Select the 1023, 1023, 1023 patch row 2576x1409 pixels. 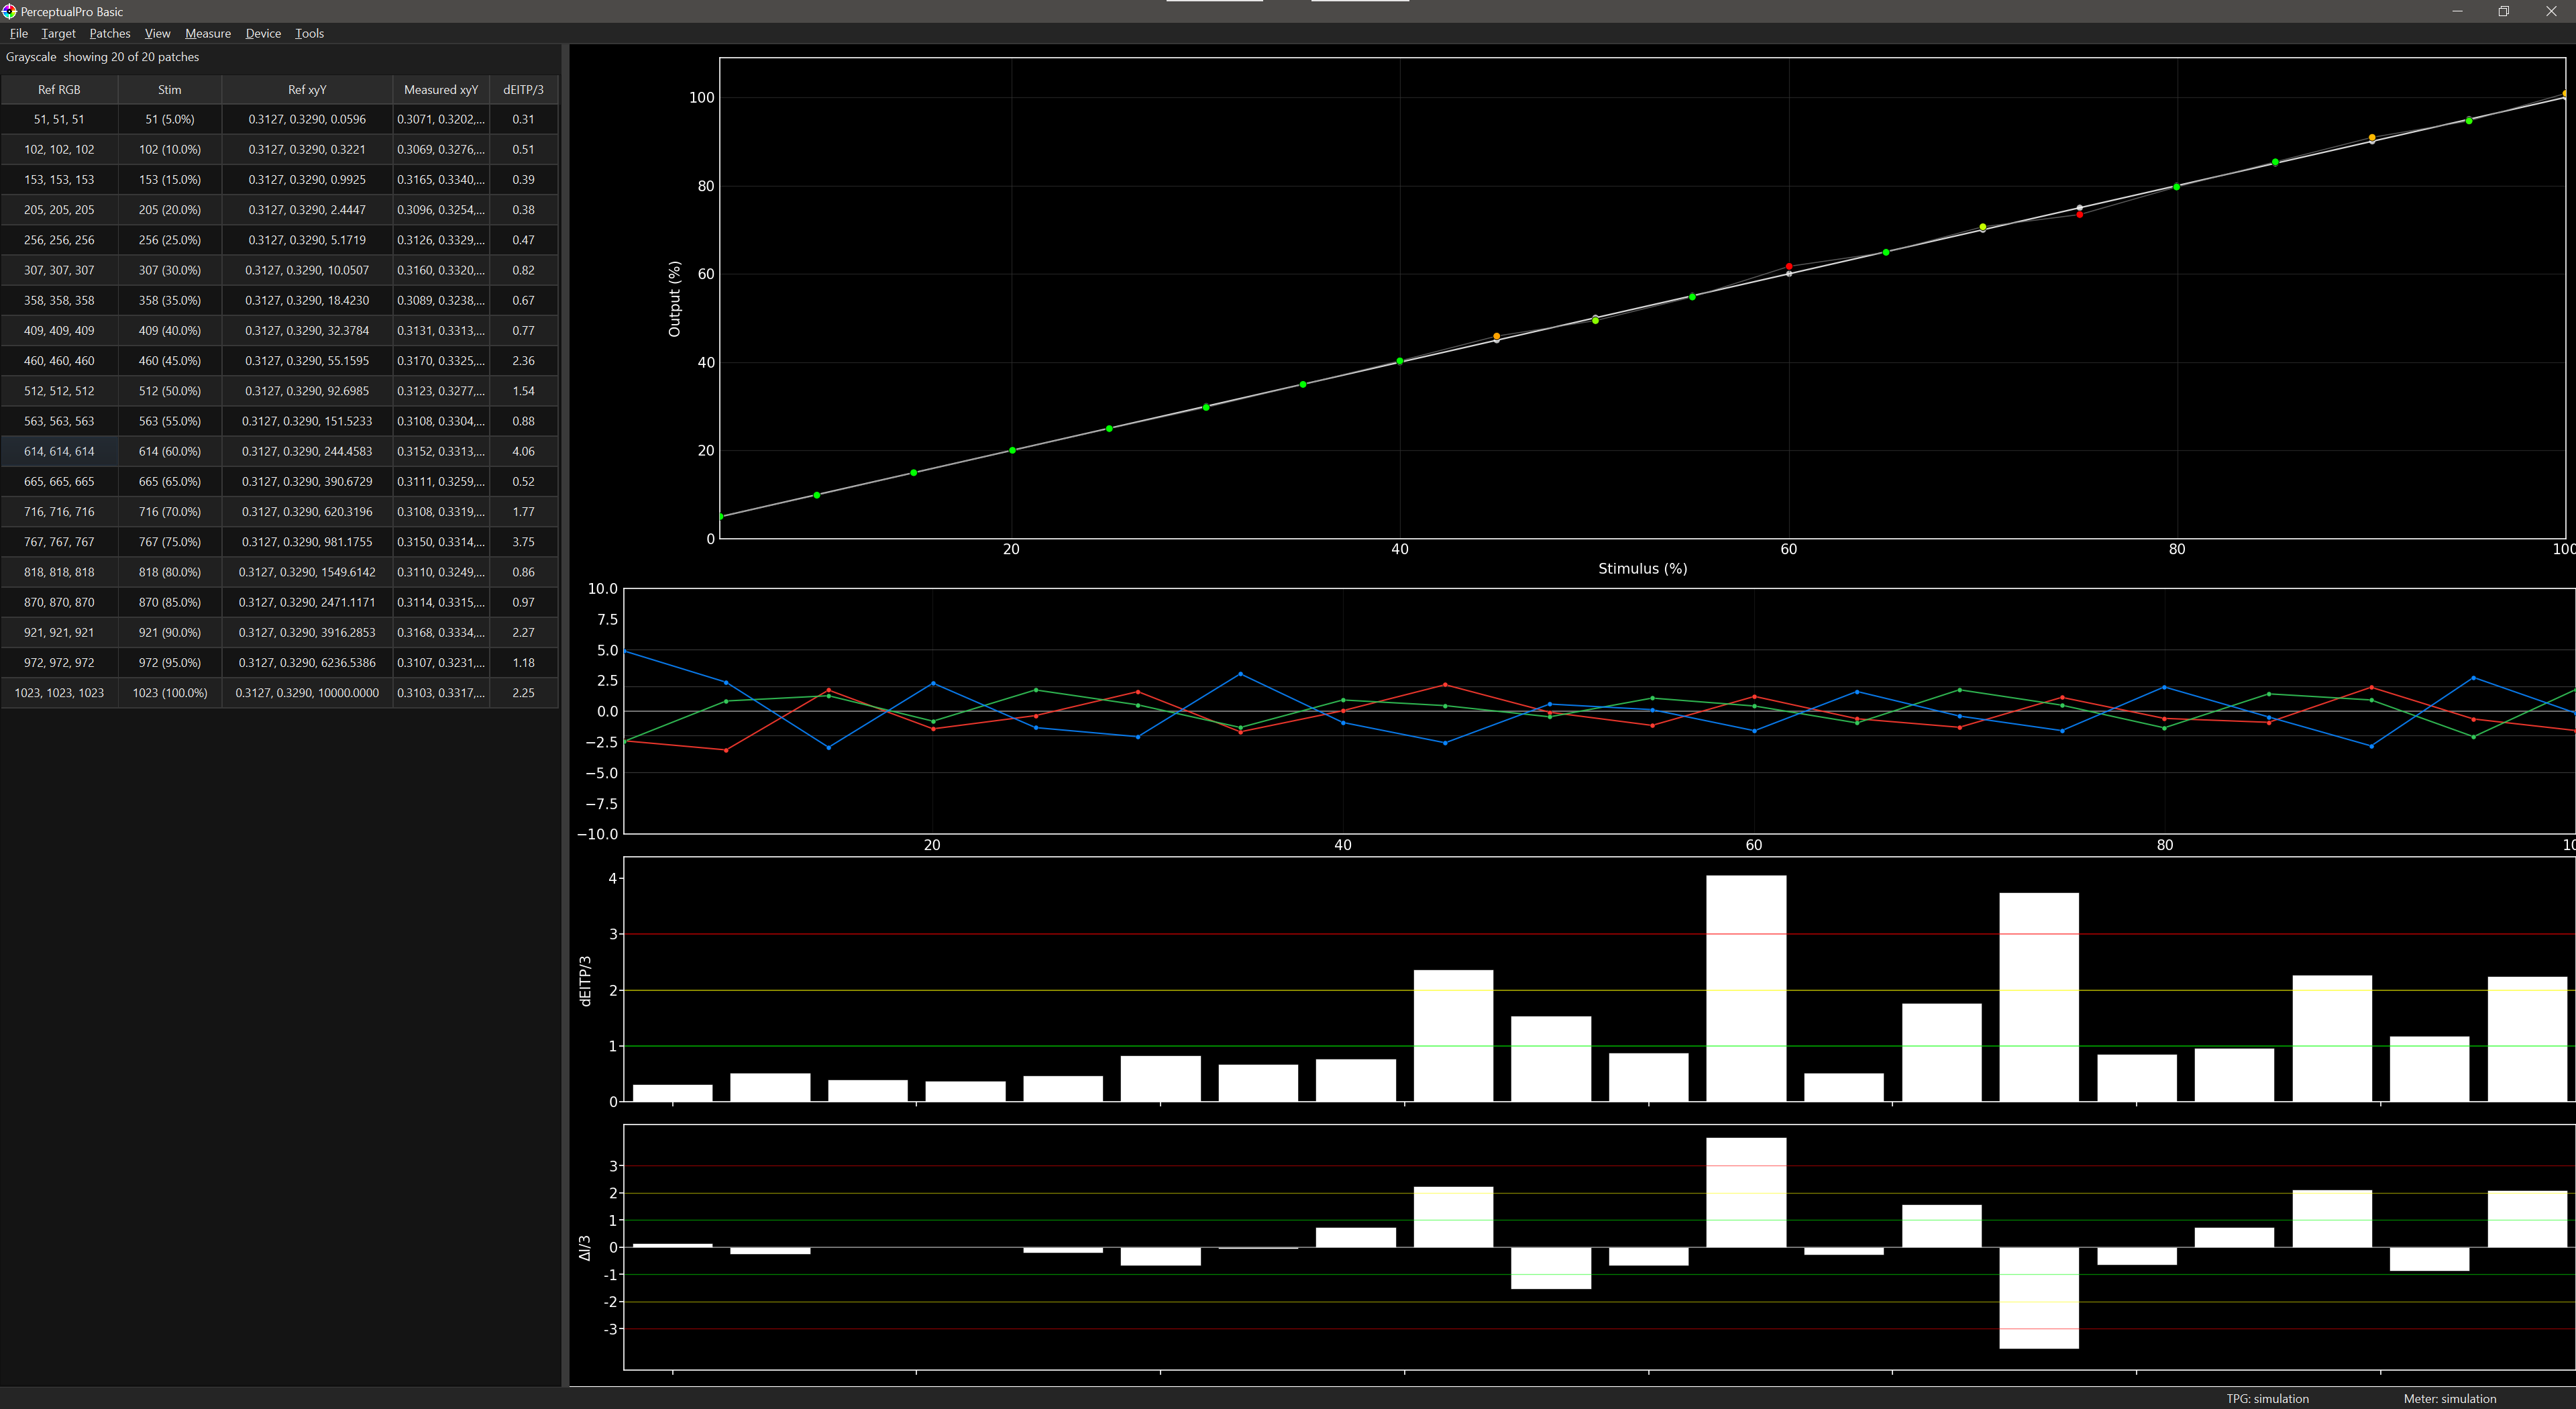pos(279,693)
